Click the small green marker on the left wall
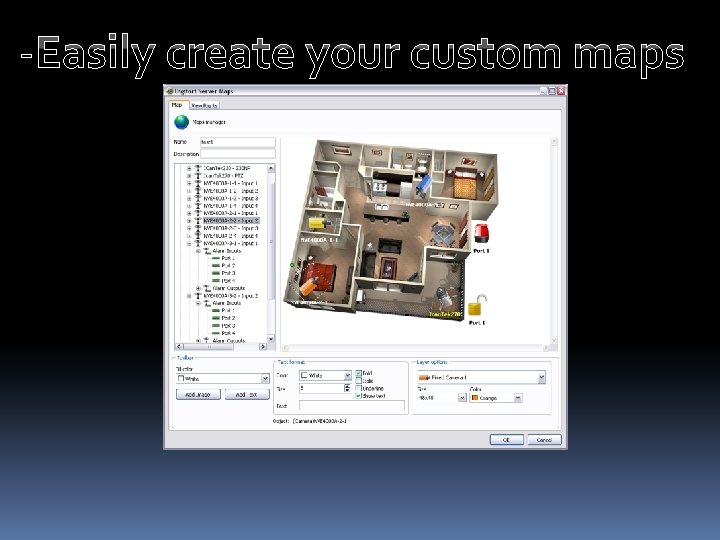Image resolution: width=720 pixels, height=540 pixels. [292, 265]
